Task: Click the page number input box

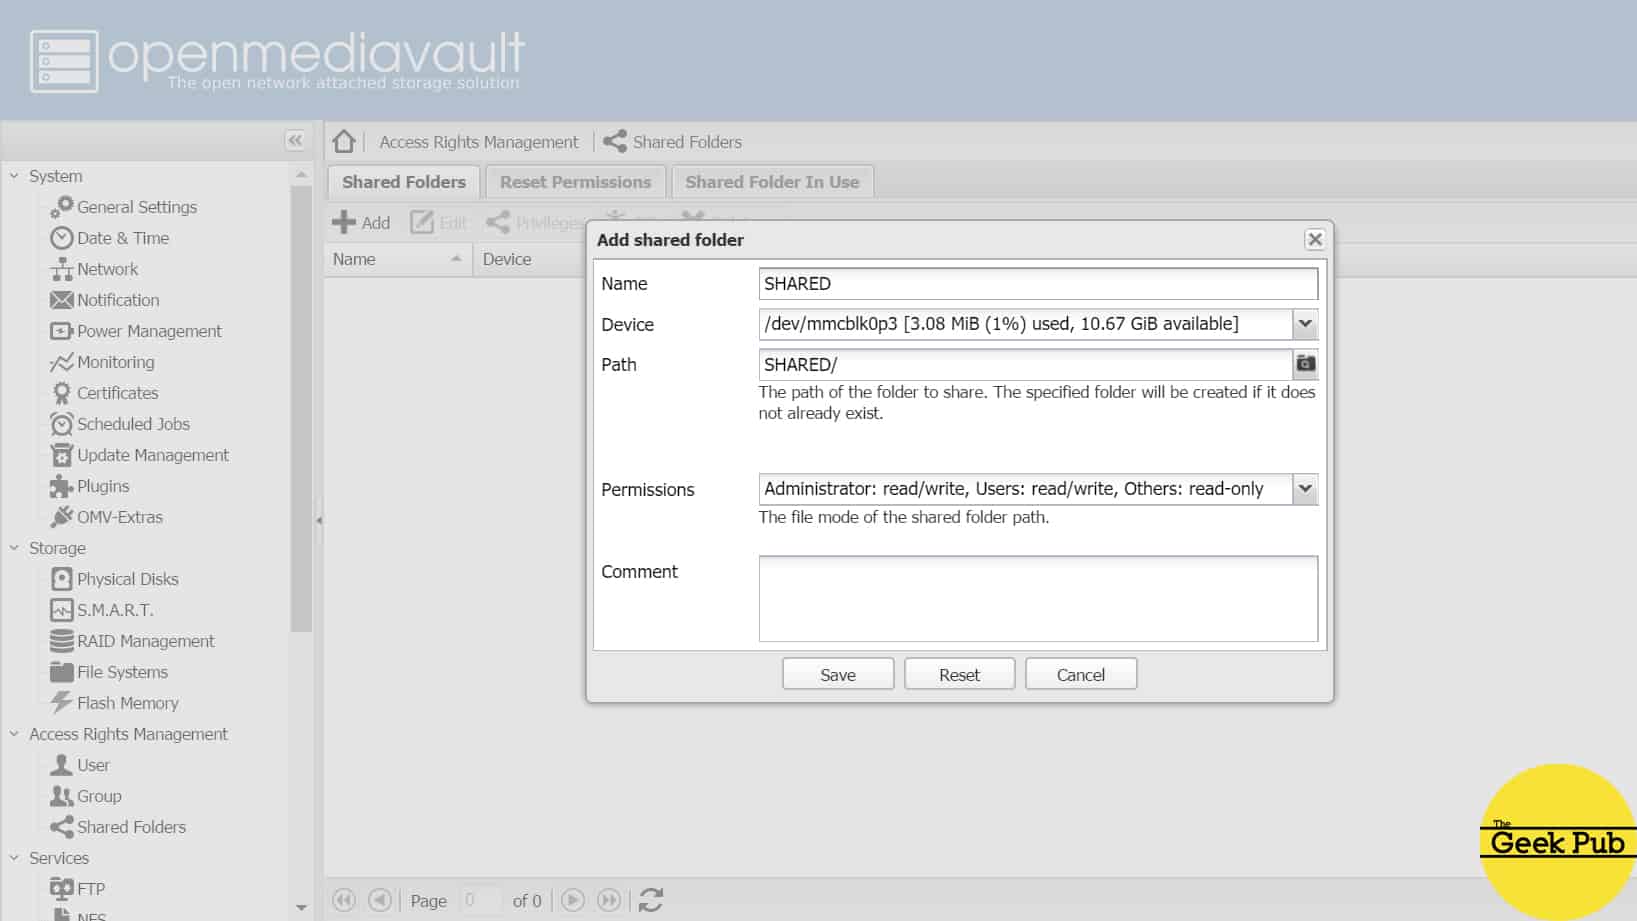Action: tap(480, 900)
